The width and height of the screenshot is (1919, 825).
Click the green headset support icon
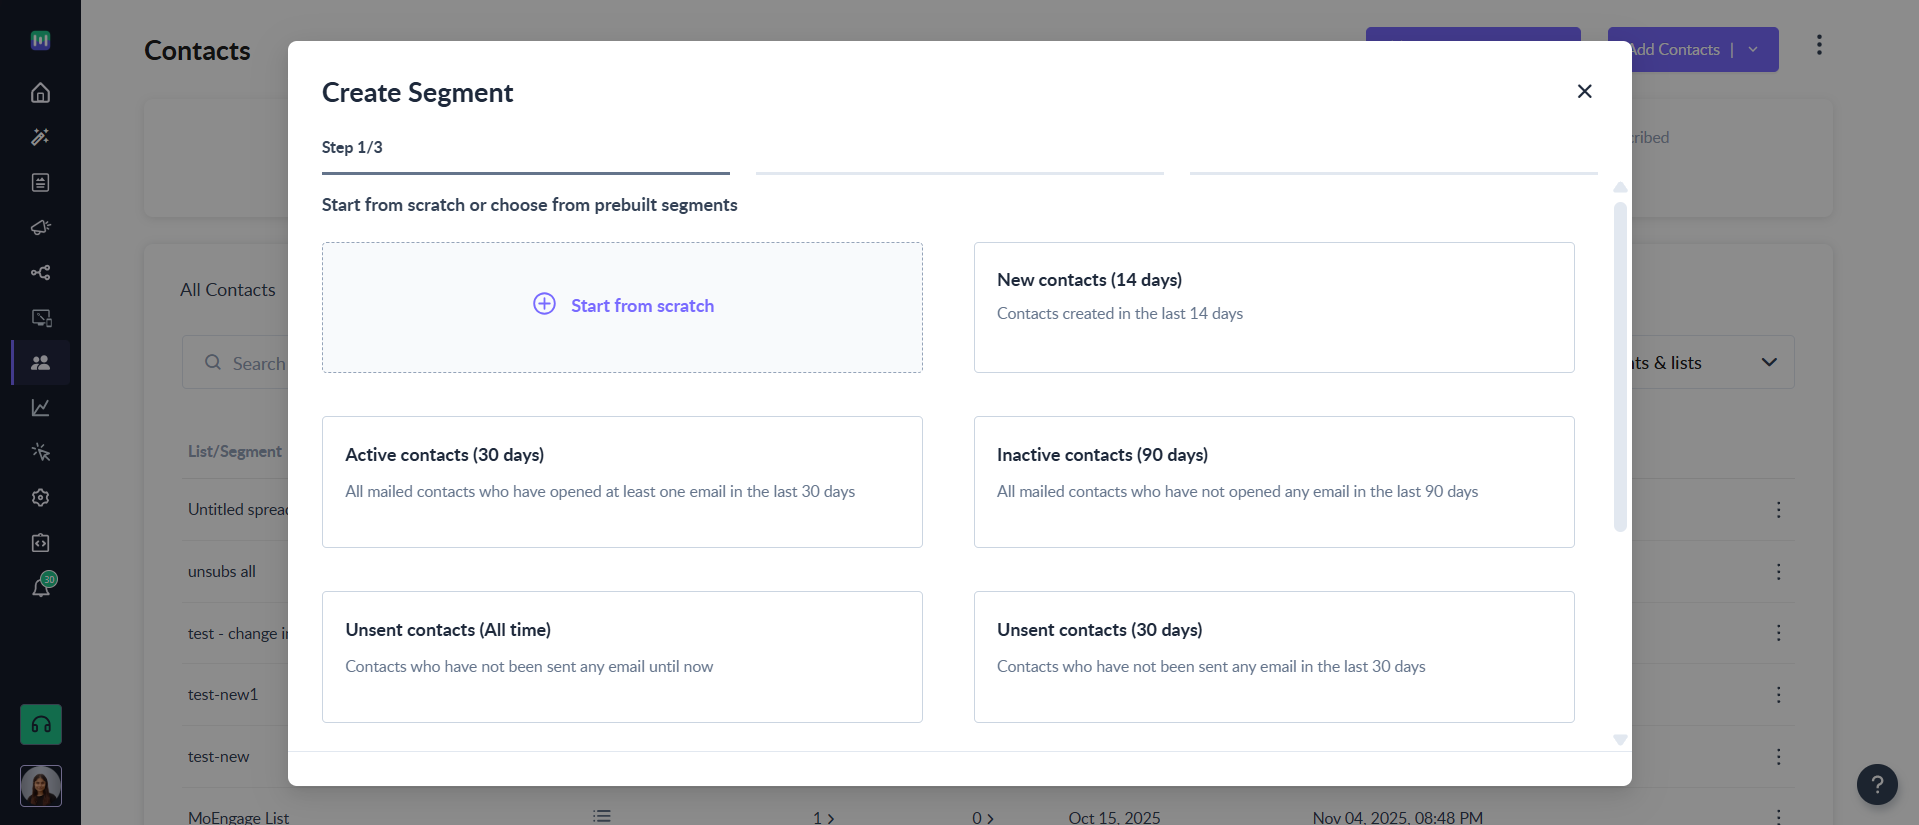[x=41, y=725]
